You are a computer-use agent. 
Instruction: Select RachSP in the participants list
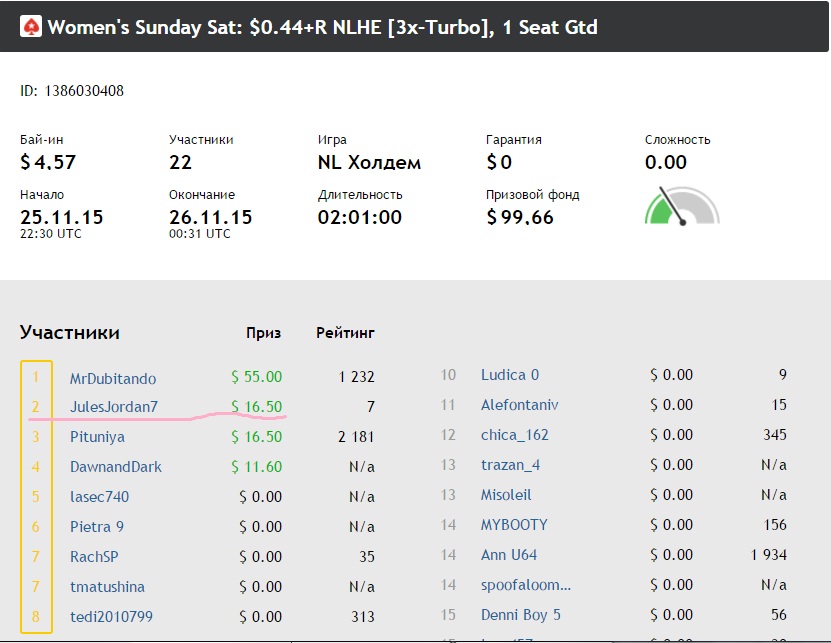[x=94, y=557]
